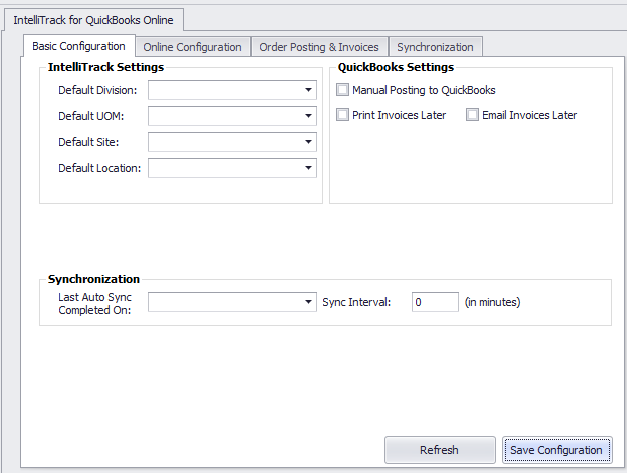627x473 pixels.
Task: Expand the Default Division dropdown
Action: point(308,90)
